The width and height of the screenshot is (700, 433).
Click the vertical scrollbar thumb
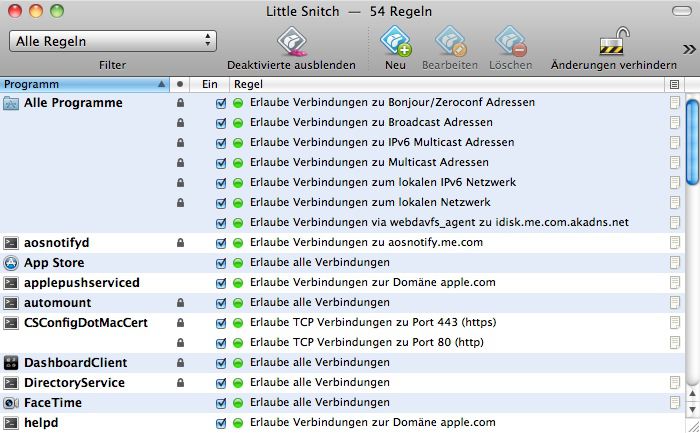pyautogui.click(x=692, y=142)
